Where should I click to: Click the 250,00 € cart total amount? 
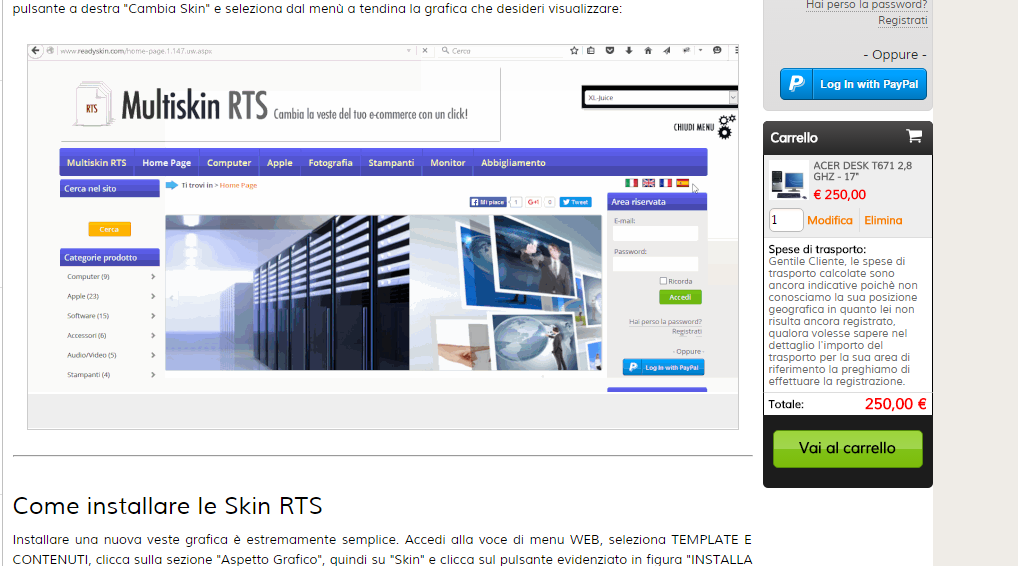point(895,404)
